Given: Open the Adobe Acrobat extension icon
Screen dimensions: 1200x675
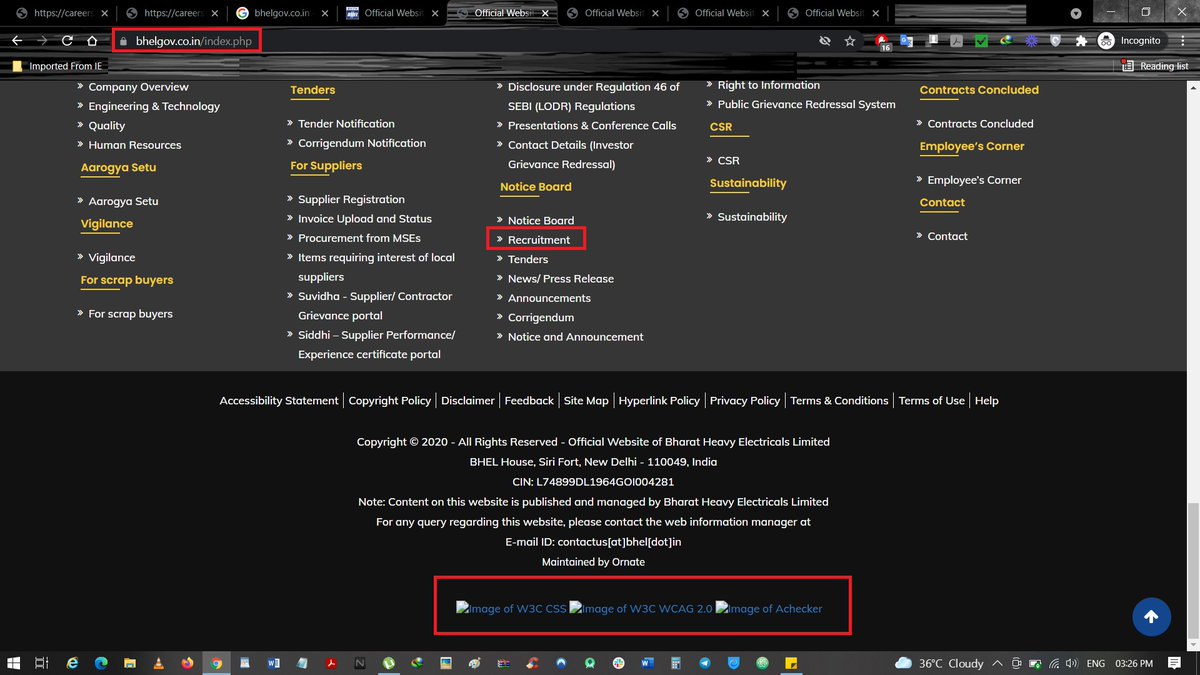Looking at the screenshot, I should [x=956, y=41].
